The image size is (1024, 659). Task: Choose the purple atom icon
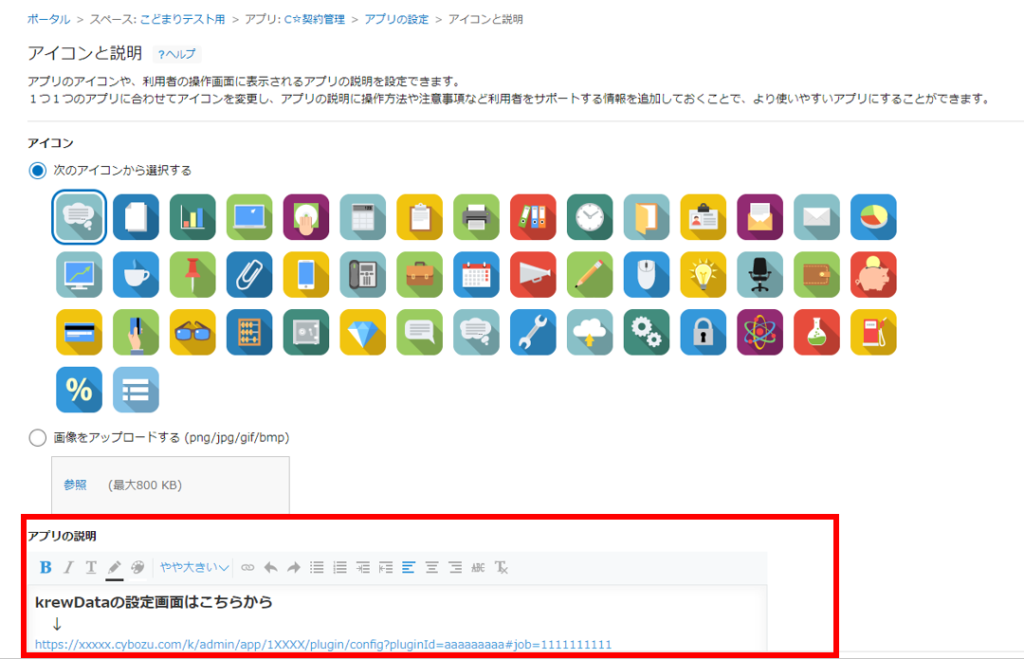click(760, 332)
